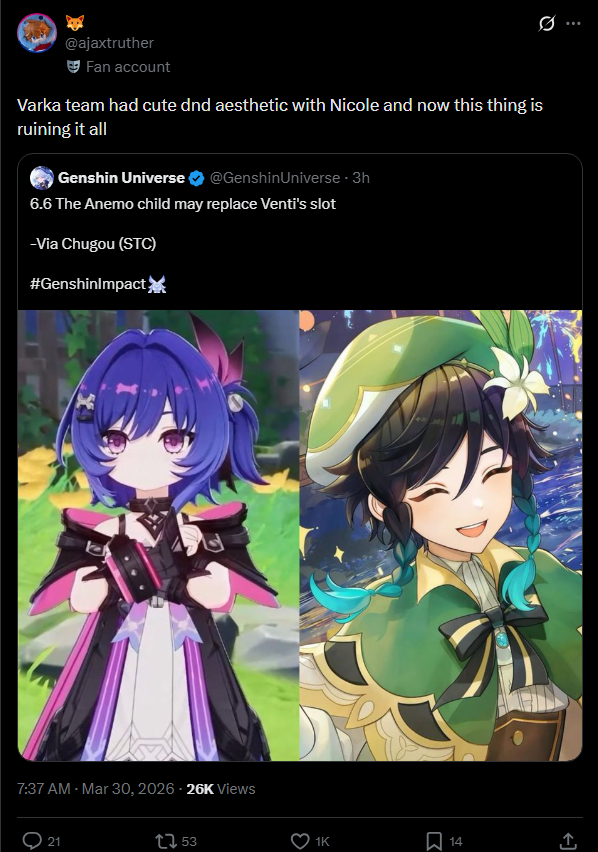Click the @GenshinUniverse handle in quote
The height and width of the screenshot is (852, 598).
275,178
